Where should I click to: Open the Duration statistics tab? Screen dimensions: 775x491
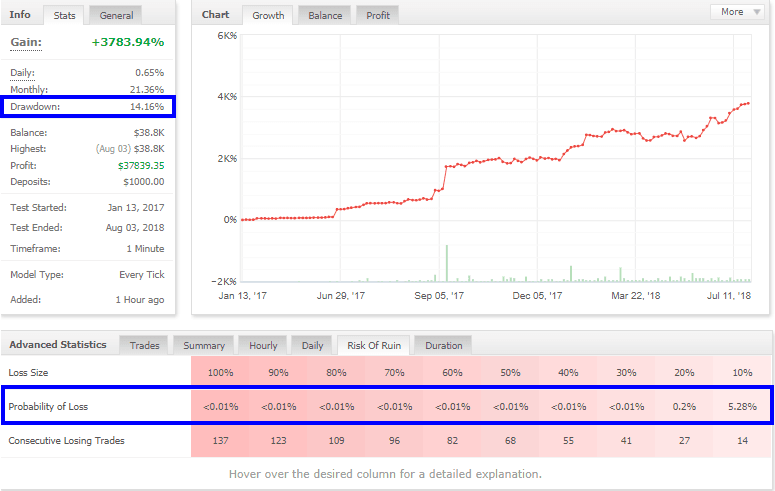pyautogui.click(x=443, y=345)
